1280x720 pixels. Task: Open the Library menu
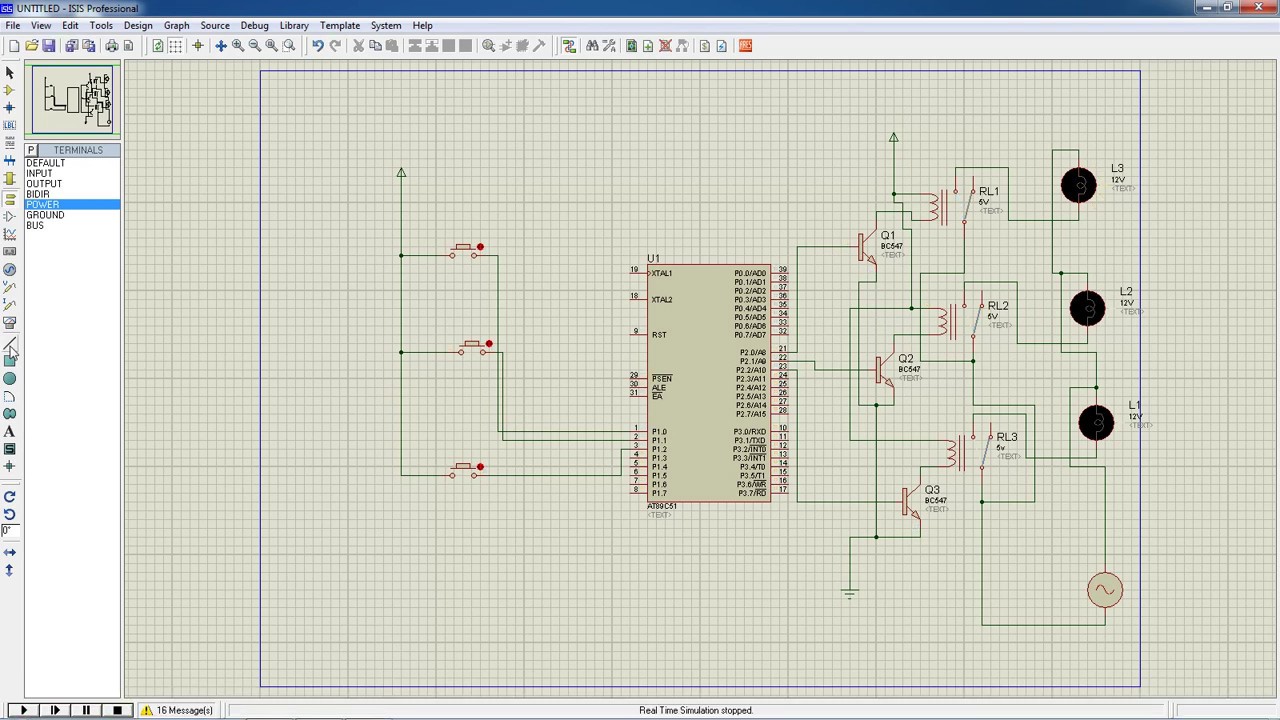point(293,25)
